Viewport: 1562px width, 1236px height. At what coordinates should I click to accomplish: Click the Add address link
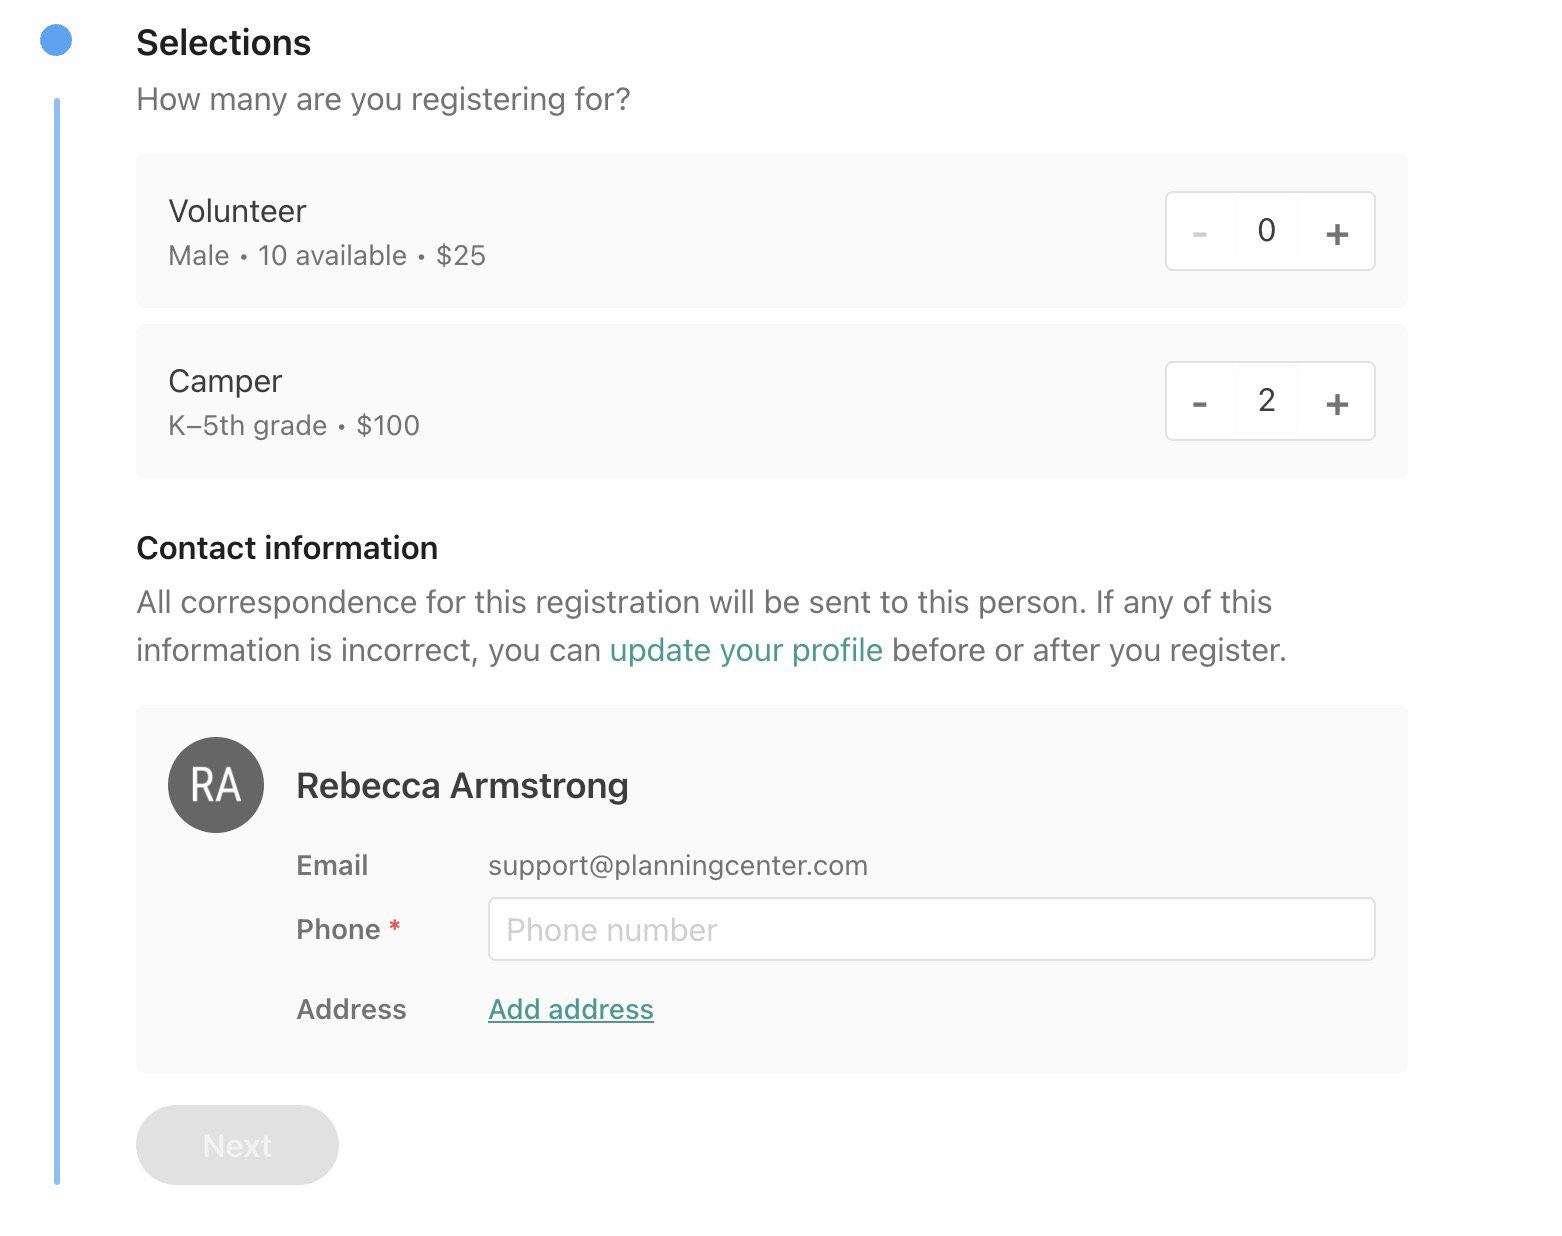(x=571, y=1009)
